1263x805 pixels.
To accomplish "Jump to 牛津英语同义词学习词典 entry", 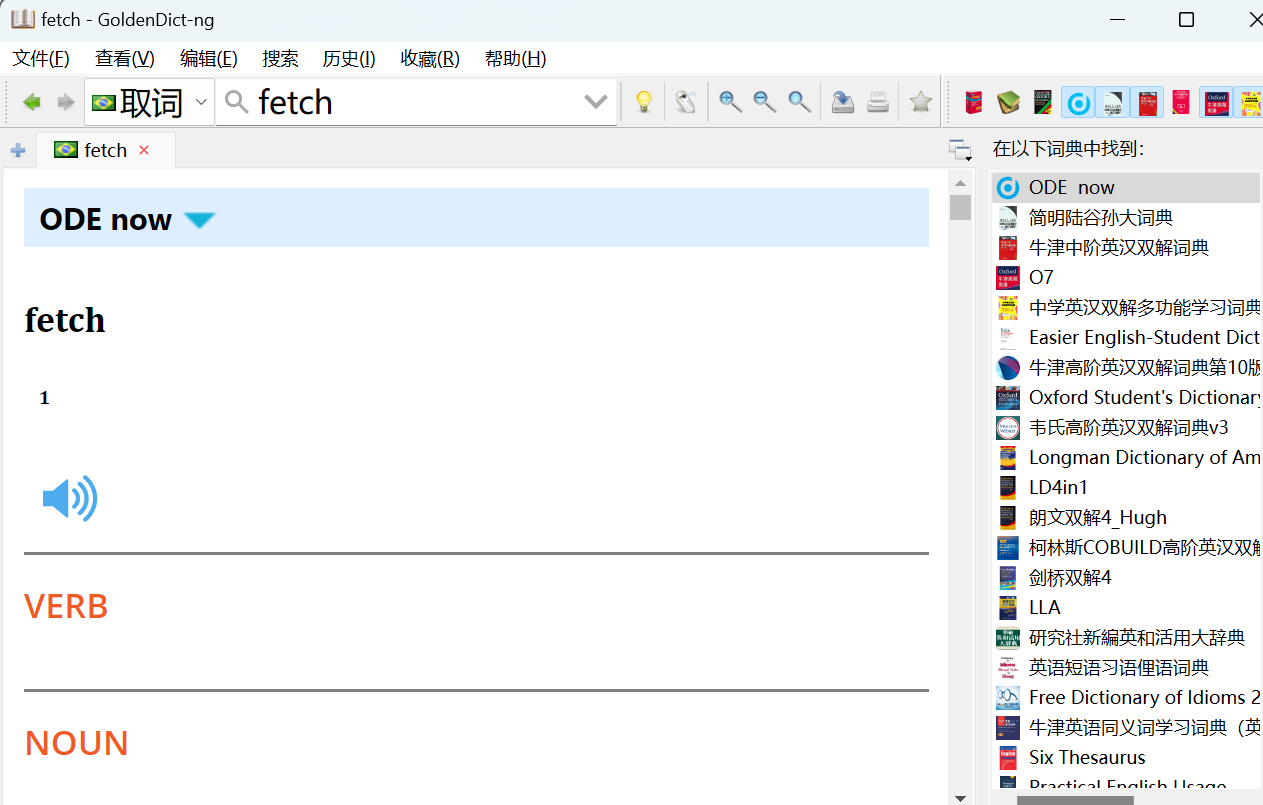I will click(x=1126, y=727).
